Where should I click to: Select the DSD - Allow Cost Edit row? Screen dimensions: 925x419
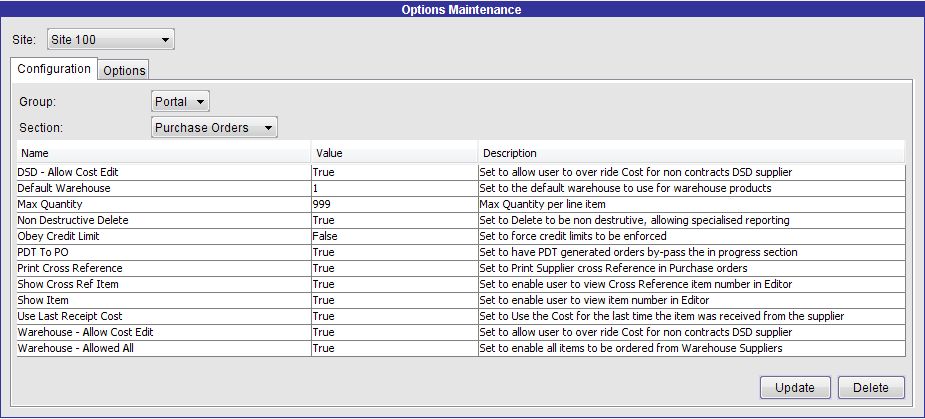click(x=461, y=172)
